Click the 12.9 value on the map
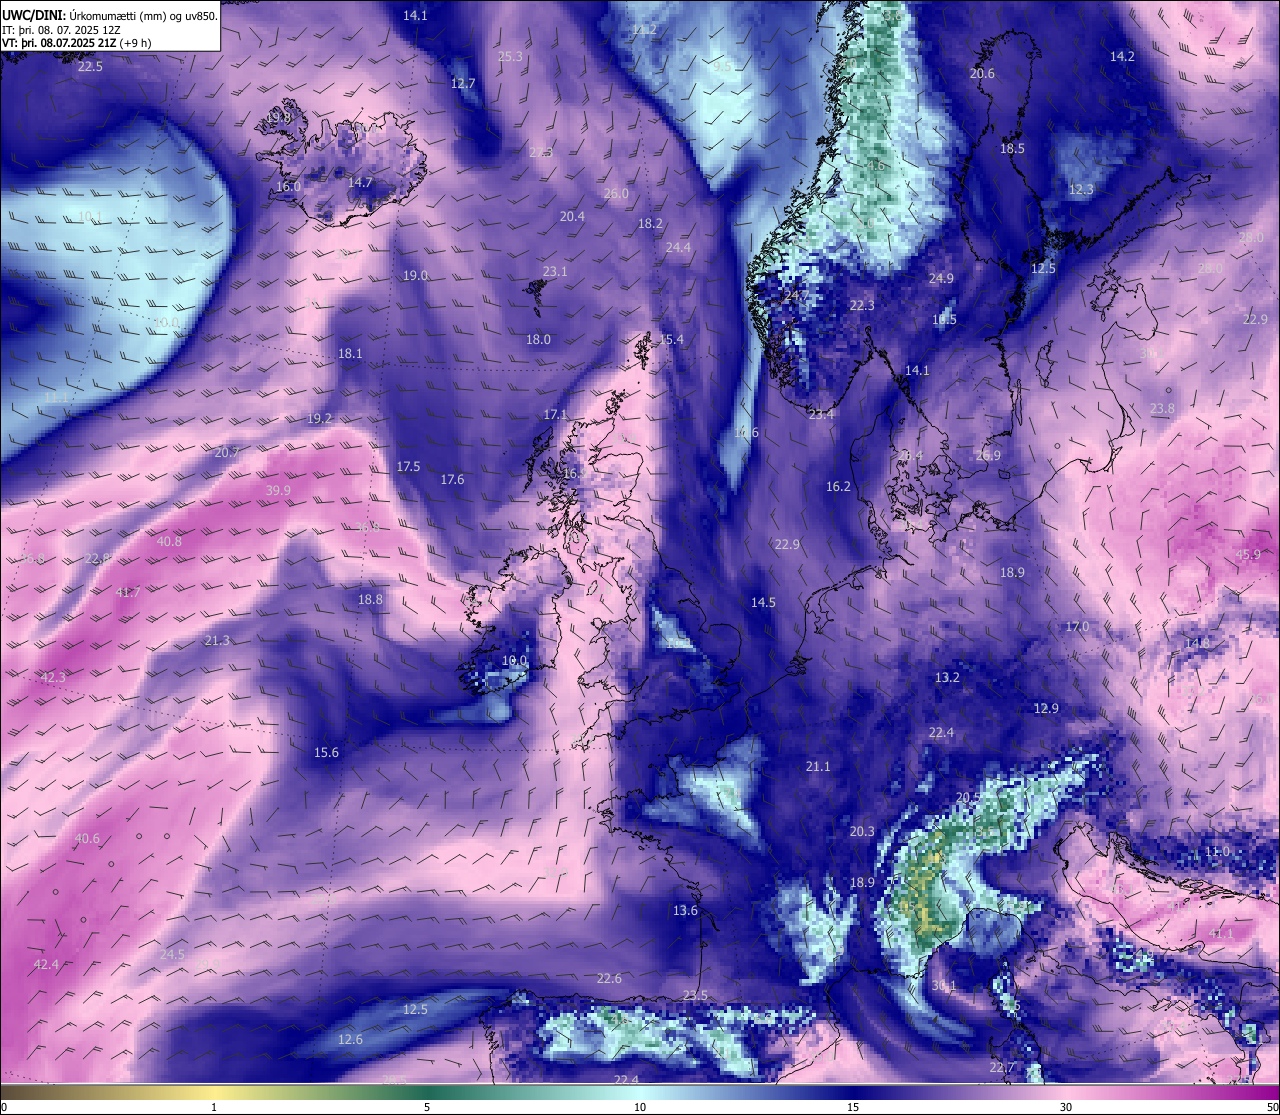Screen dimensions: 1280x1115 [1046, 709]
